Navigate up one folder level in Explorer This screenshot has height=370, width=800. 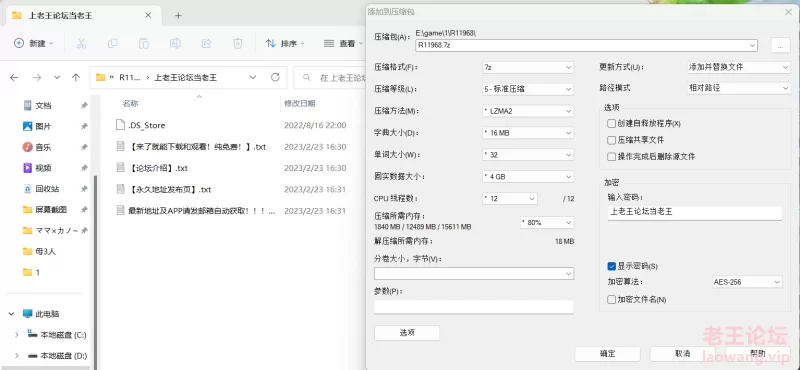pos(76,78)
